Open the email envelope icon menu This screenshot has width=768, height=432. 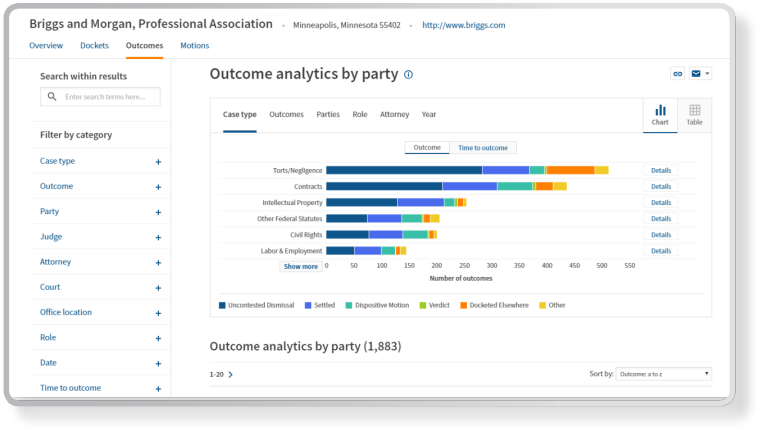pyautogui.click(x=700, y=74)
